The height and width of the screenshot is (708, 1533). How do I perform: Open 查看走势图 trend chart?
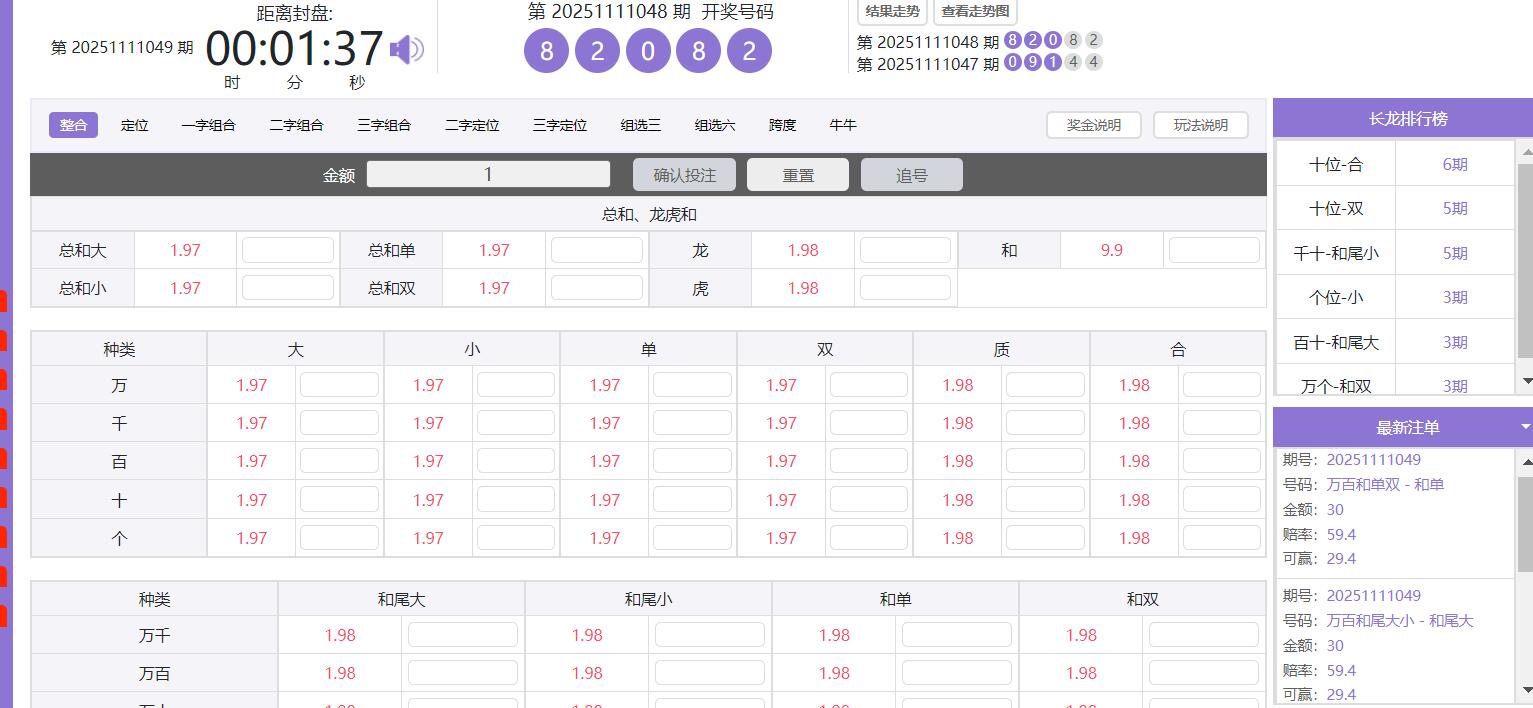click(x=973, y=13)
